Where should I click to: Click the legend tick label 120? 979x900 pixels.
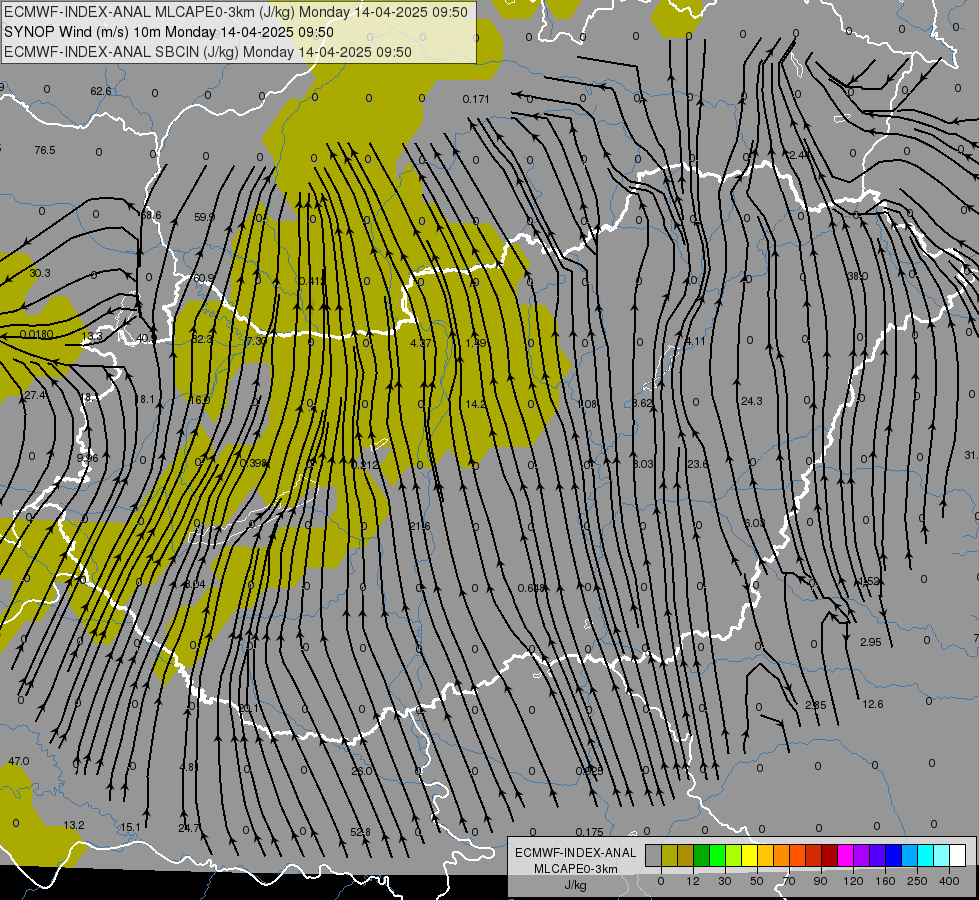(x=853, y=881)
